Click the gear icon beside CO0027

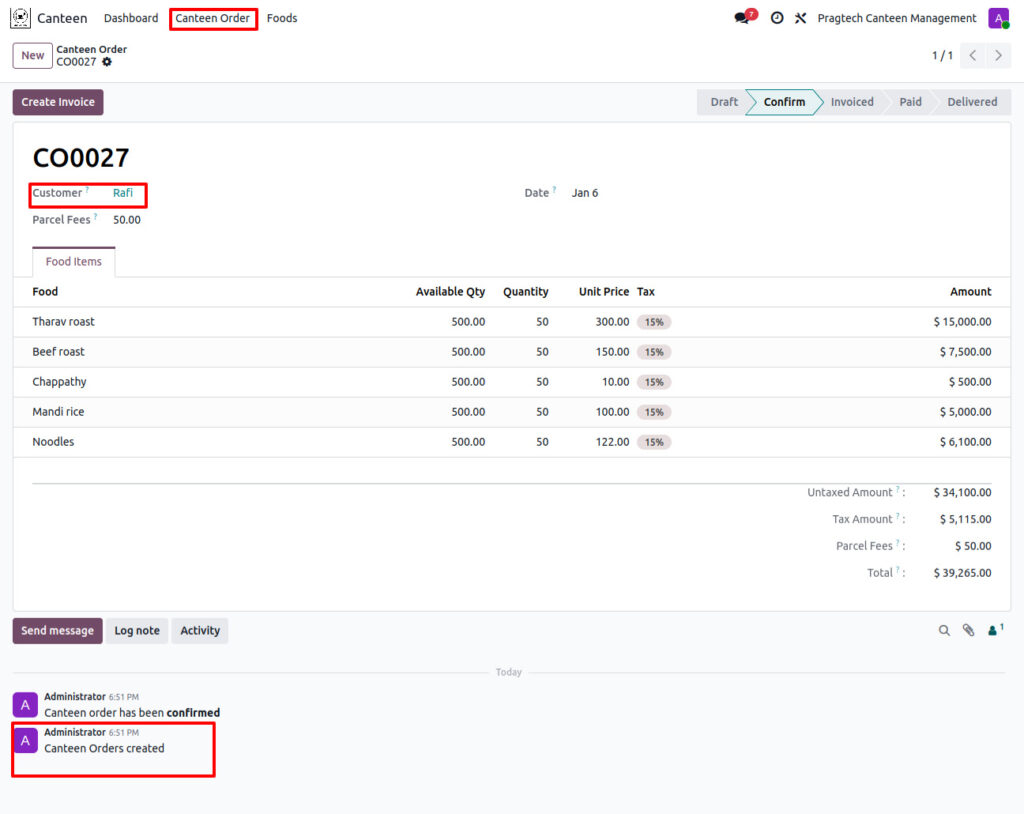click(x=107, y=62)
